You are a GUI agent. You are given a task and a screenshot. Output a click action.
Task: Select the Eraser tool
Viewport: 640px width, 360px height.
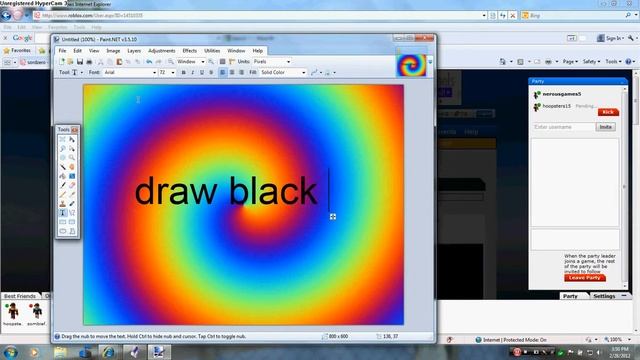[72, 185]
